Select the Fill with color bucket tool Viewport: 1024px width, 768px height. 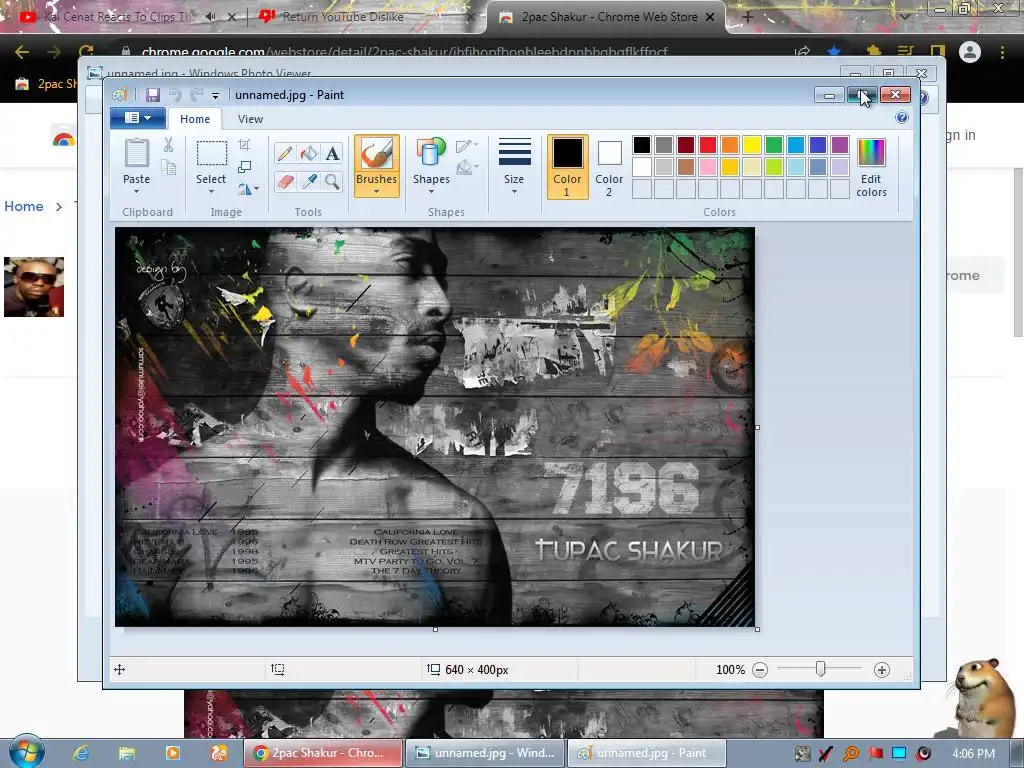[x=309, y=153]
